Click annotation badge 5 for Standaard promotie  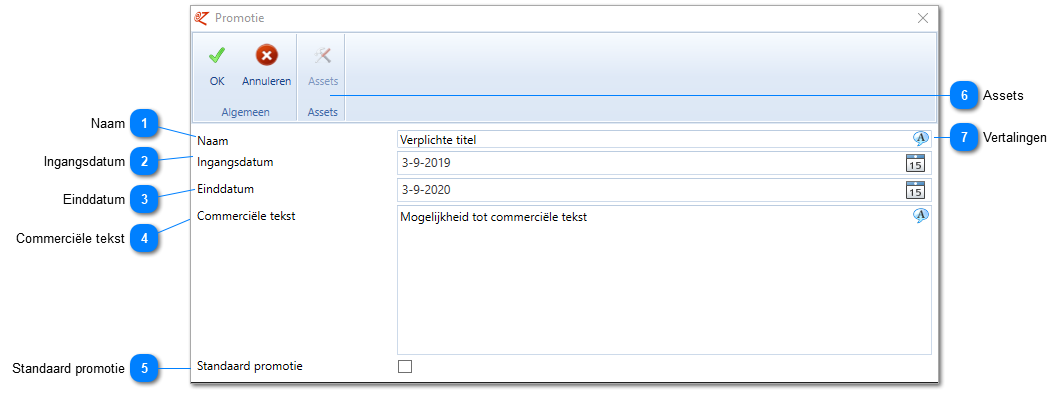click(144, 369)
